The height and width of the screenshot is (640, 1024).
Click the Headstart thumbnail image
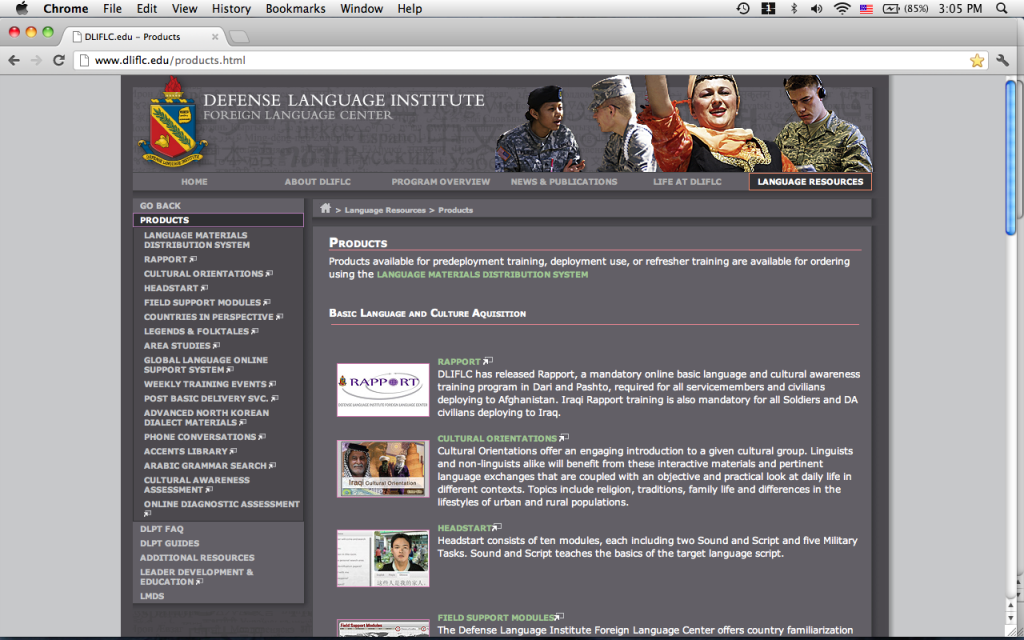click(383, 558)
